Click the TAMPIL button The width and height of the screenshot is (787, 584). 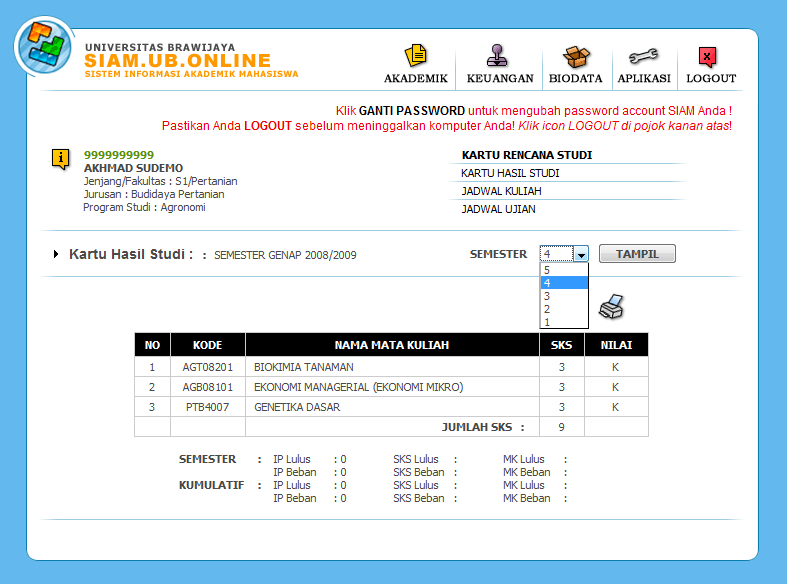point(637,254)
